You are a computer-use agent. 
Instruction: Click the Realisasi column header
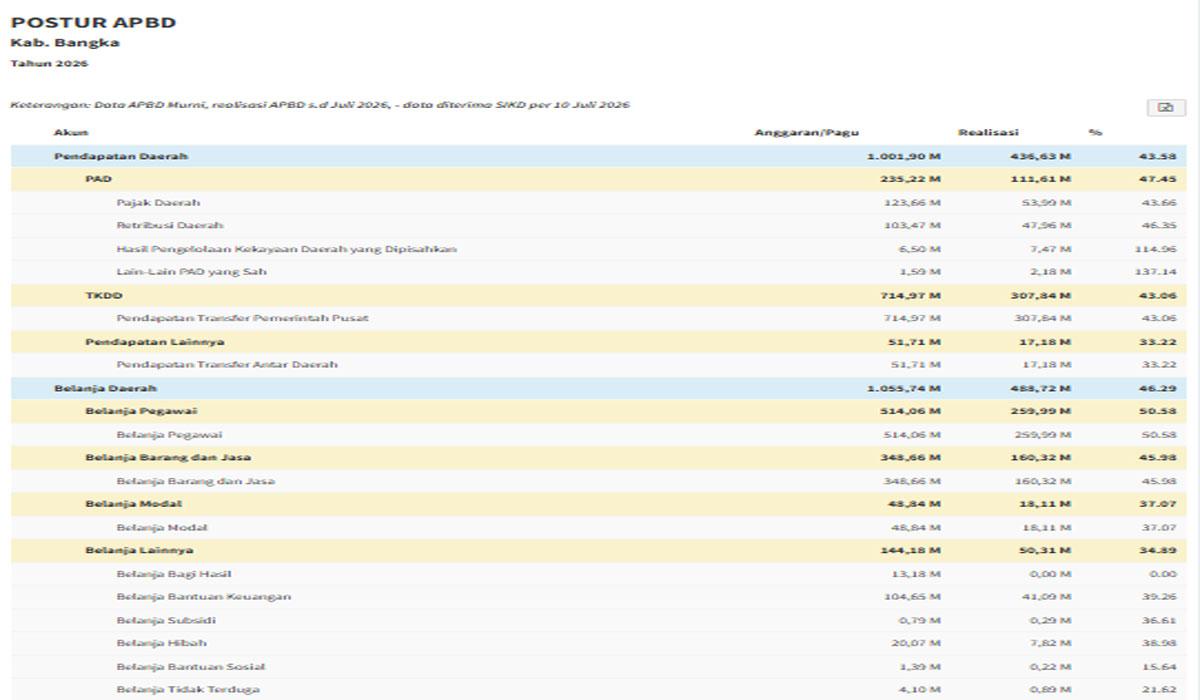point(988,132)
